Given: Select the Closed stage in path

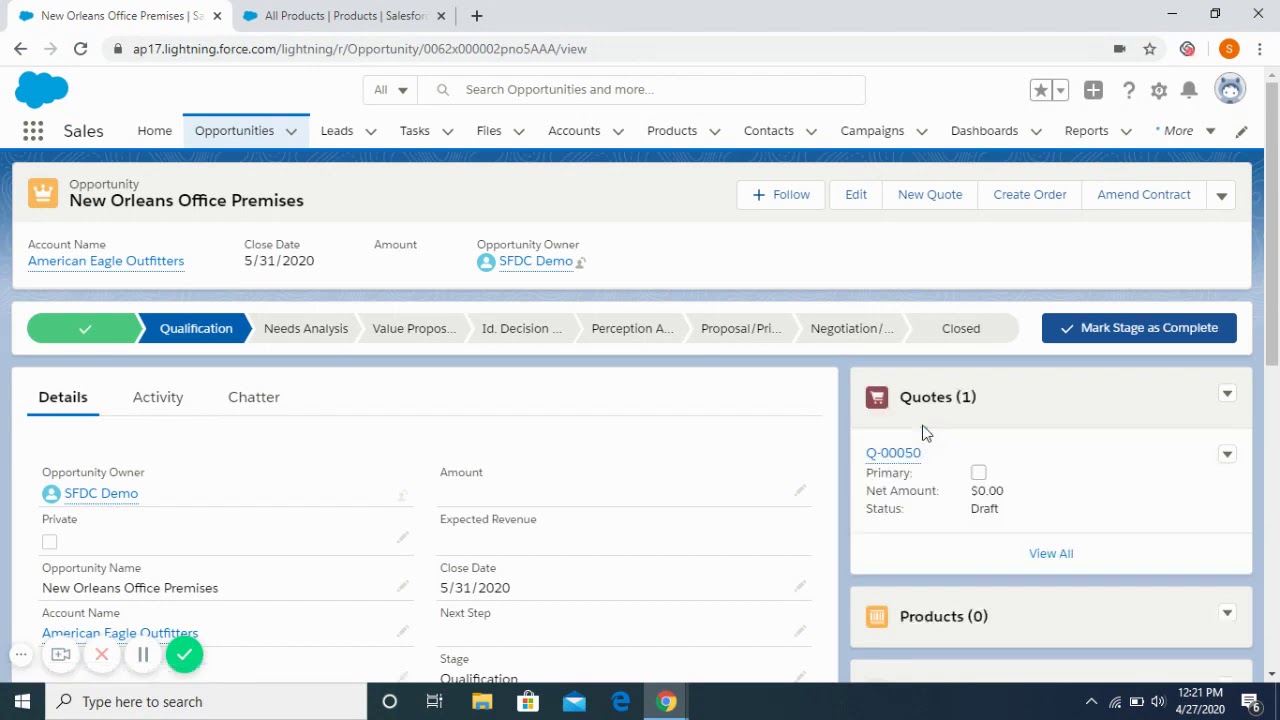Looking at the screenshot, I should click(x=961, y=328).
